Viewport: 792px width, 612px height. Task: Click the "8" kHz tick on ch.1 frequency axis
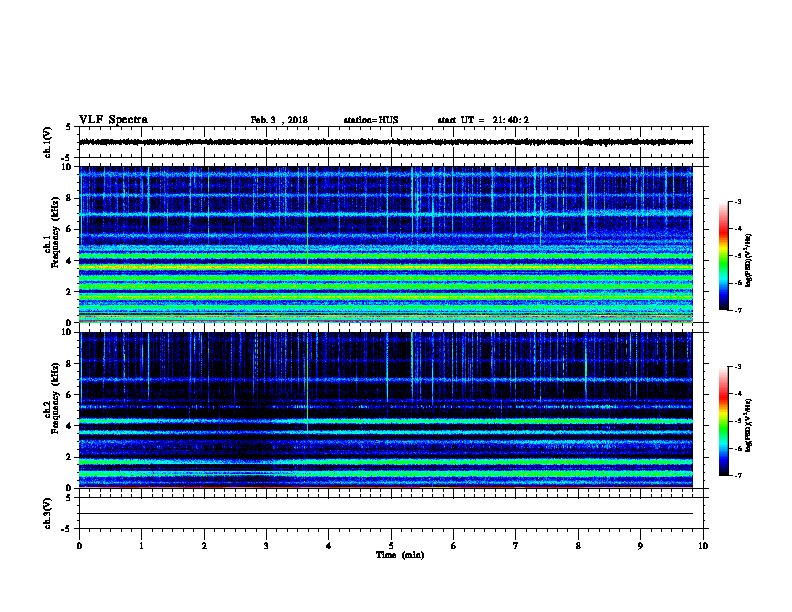[69, 198]
